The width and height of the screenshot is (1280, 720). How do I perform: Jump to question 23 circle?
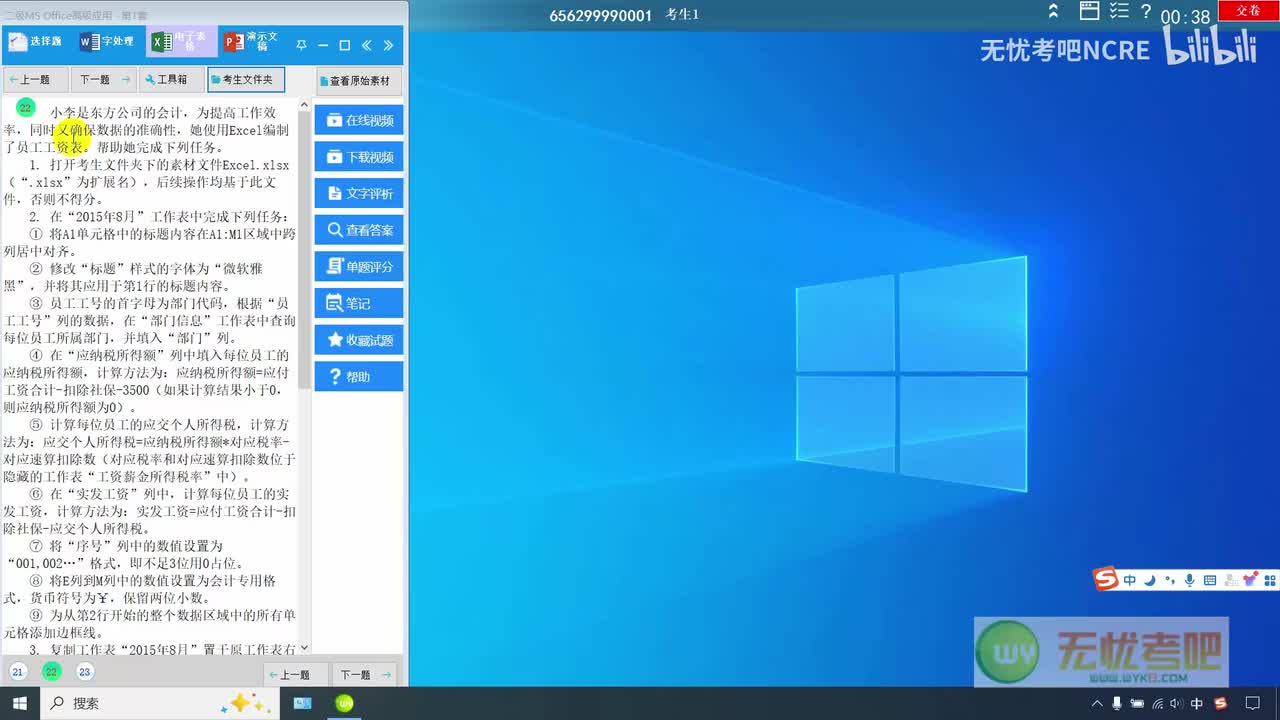click(x=85, y=672)
